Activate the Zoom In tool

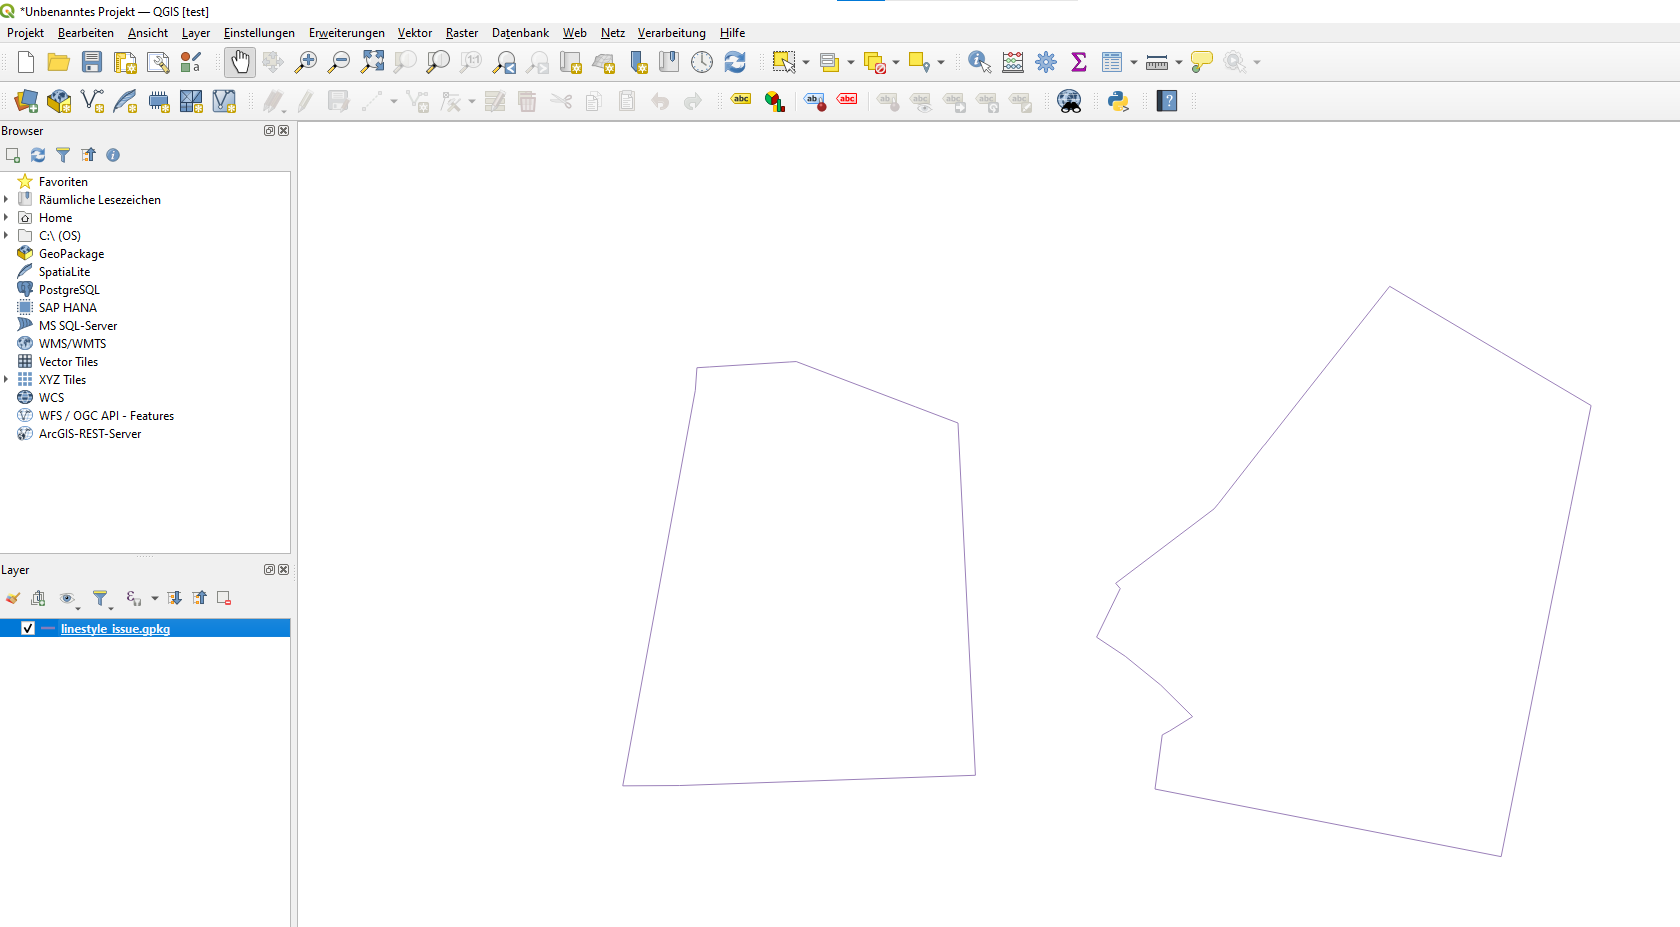[x=305, y=61]
